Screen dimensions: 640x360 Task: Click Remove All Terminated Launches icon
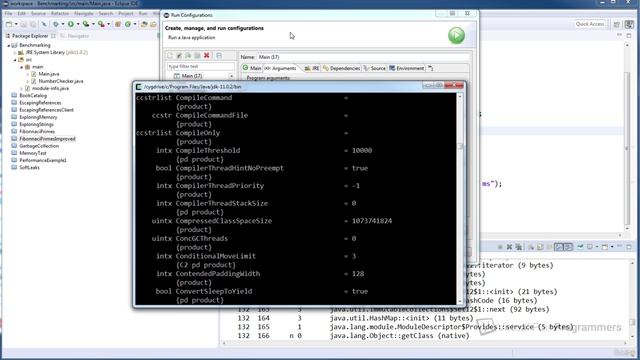518,247
